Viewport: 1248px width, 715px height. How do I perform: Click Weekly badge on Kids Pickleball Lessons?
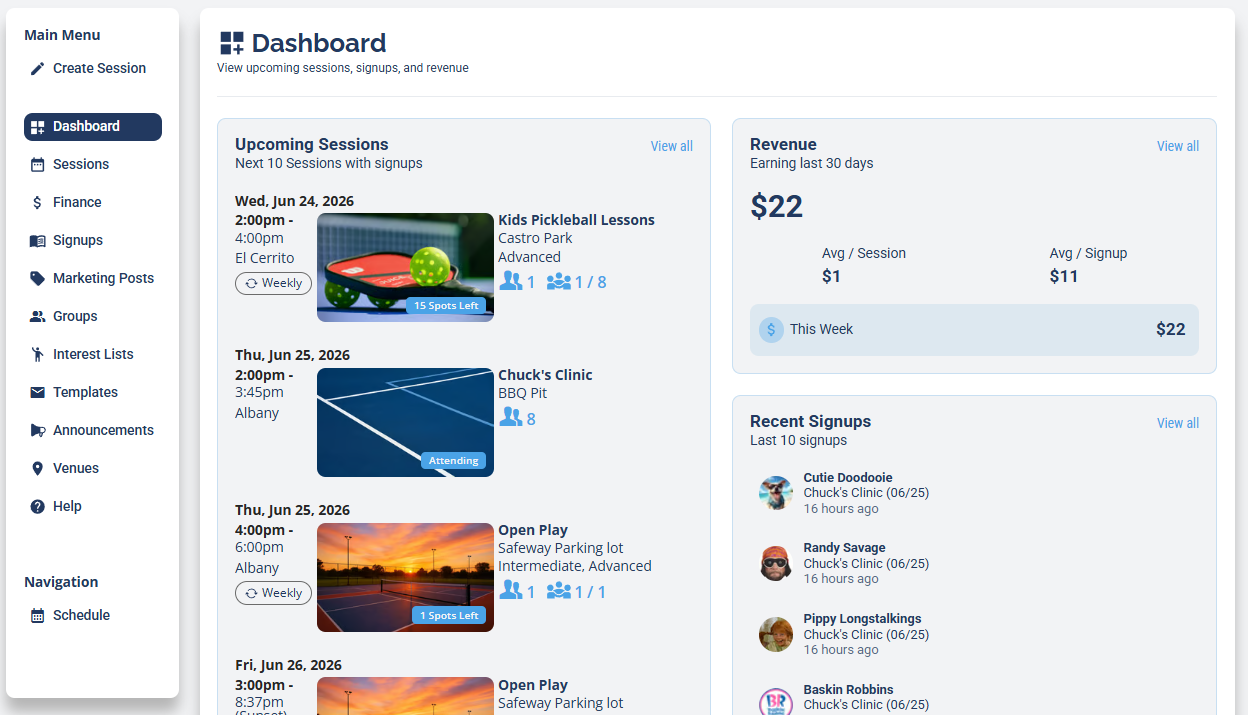point(273,283)
